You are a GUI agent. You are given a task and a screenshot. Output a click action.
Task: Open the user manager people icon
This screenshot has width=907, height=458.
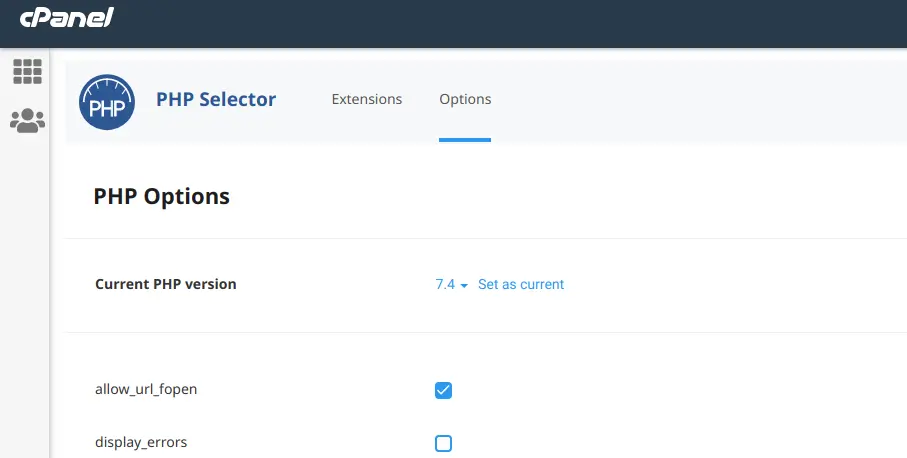[x=27, y=121]
